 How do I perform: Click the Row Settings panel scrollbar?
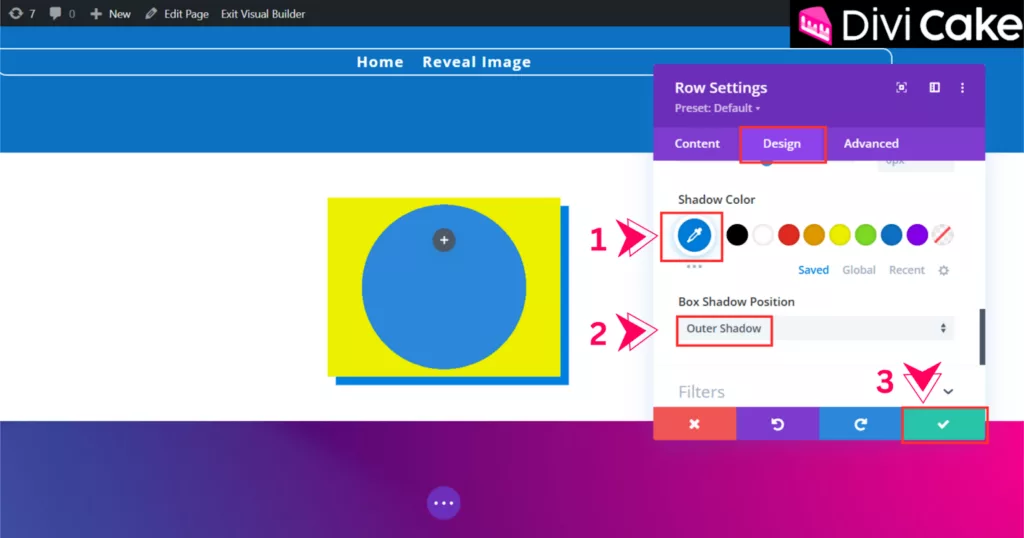[x=982, y=337]
